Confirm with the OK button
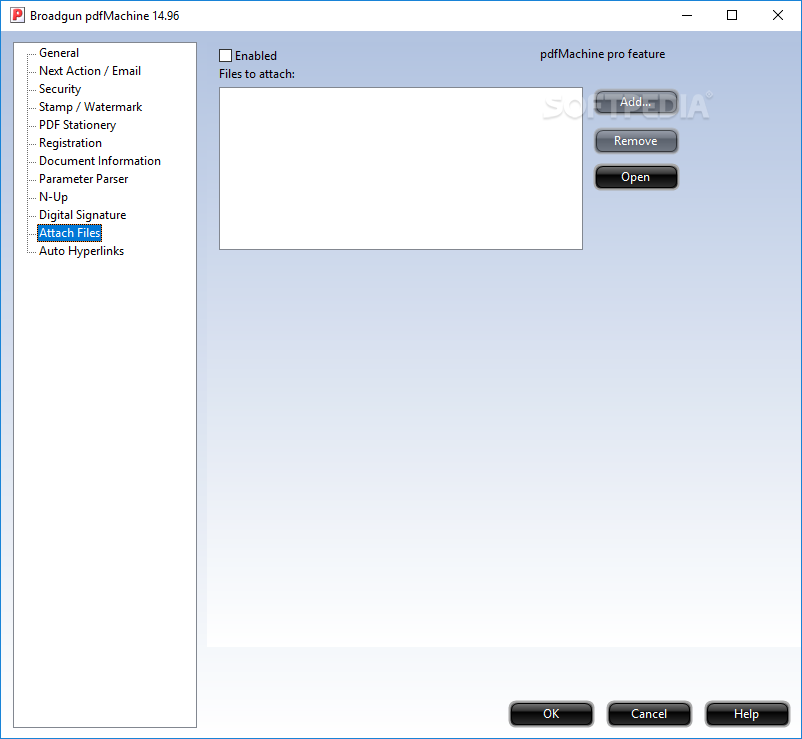Viewport: 802px width, 739px height. pos(551,713)
